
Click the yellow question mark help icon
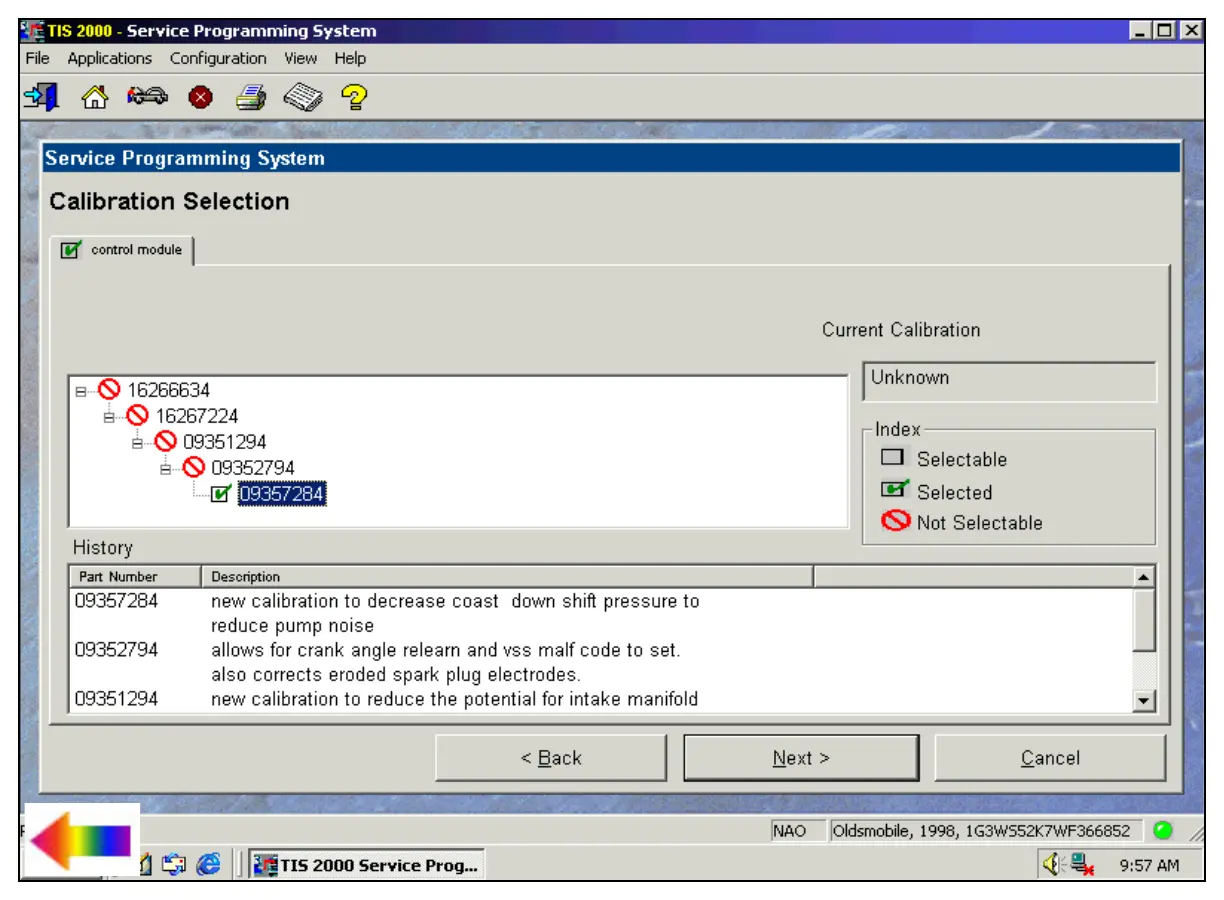(354, 97)
